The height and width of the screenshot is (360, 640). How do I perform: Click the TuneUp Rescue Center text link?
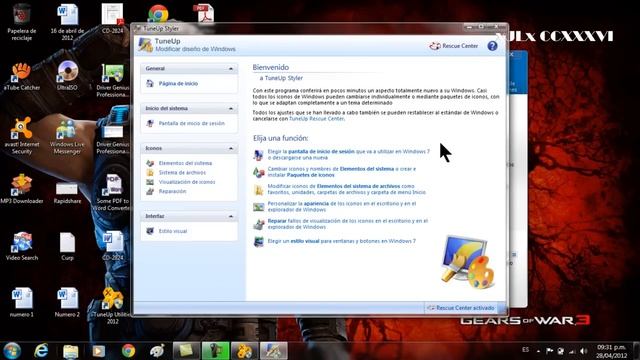(316, 119)
